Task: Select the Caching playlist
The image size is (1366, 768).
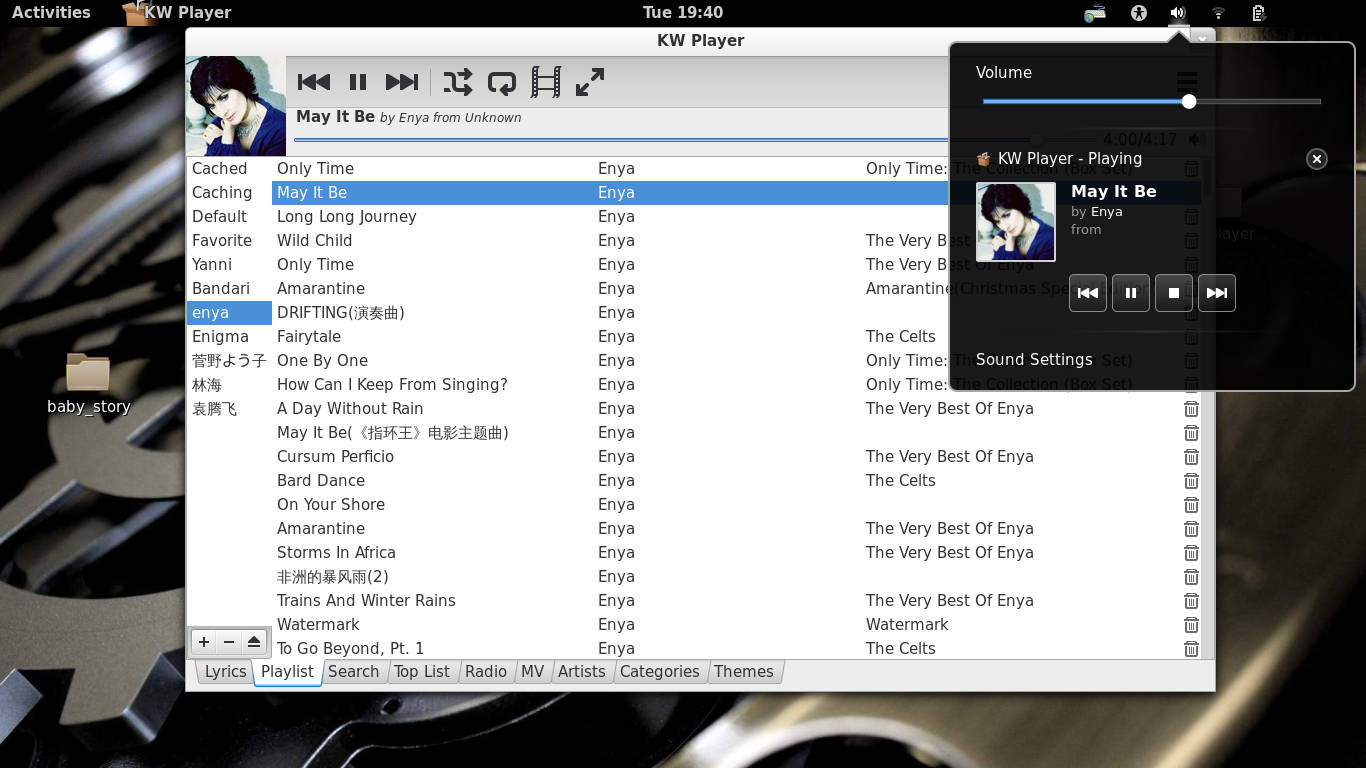Action: click(x=229, y=193)
